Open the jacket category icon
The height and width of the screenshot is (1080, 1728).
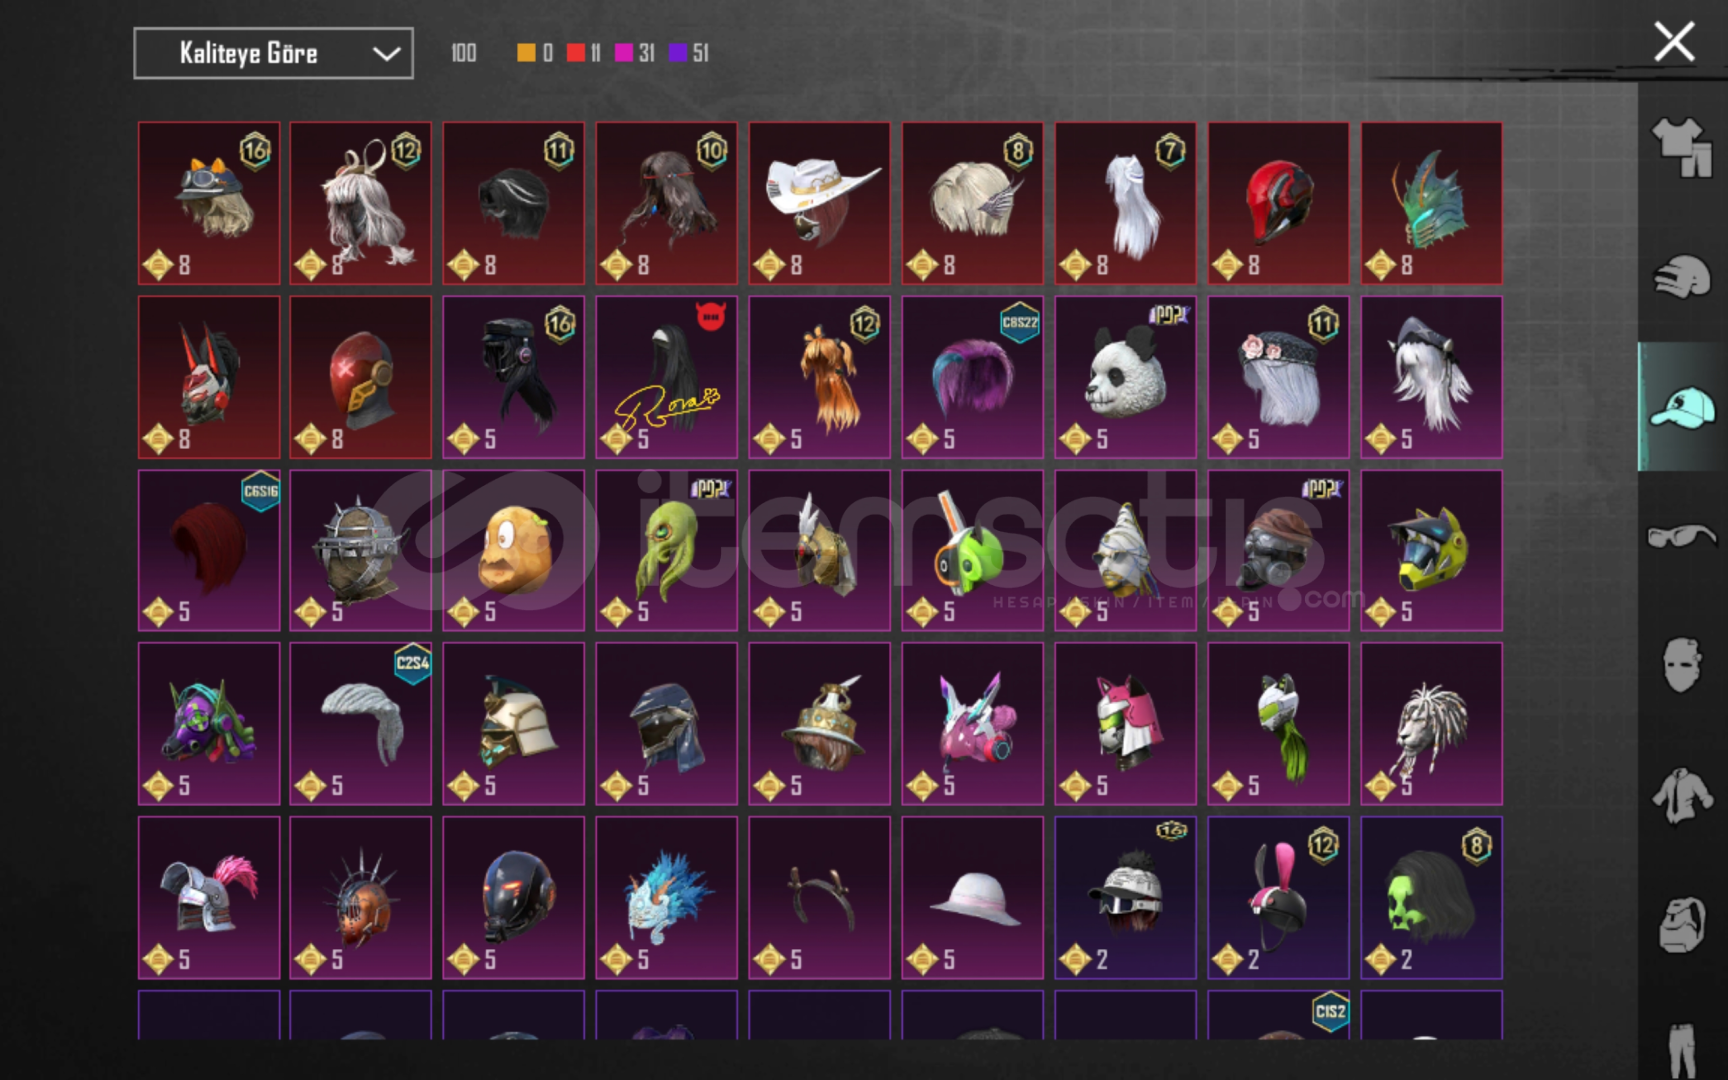(x=1682, y=796)
